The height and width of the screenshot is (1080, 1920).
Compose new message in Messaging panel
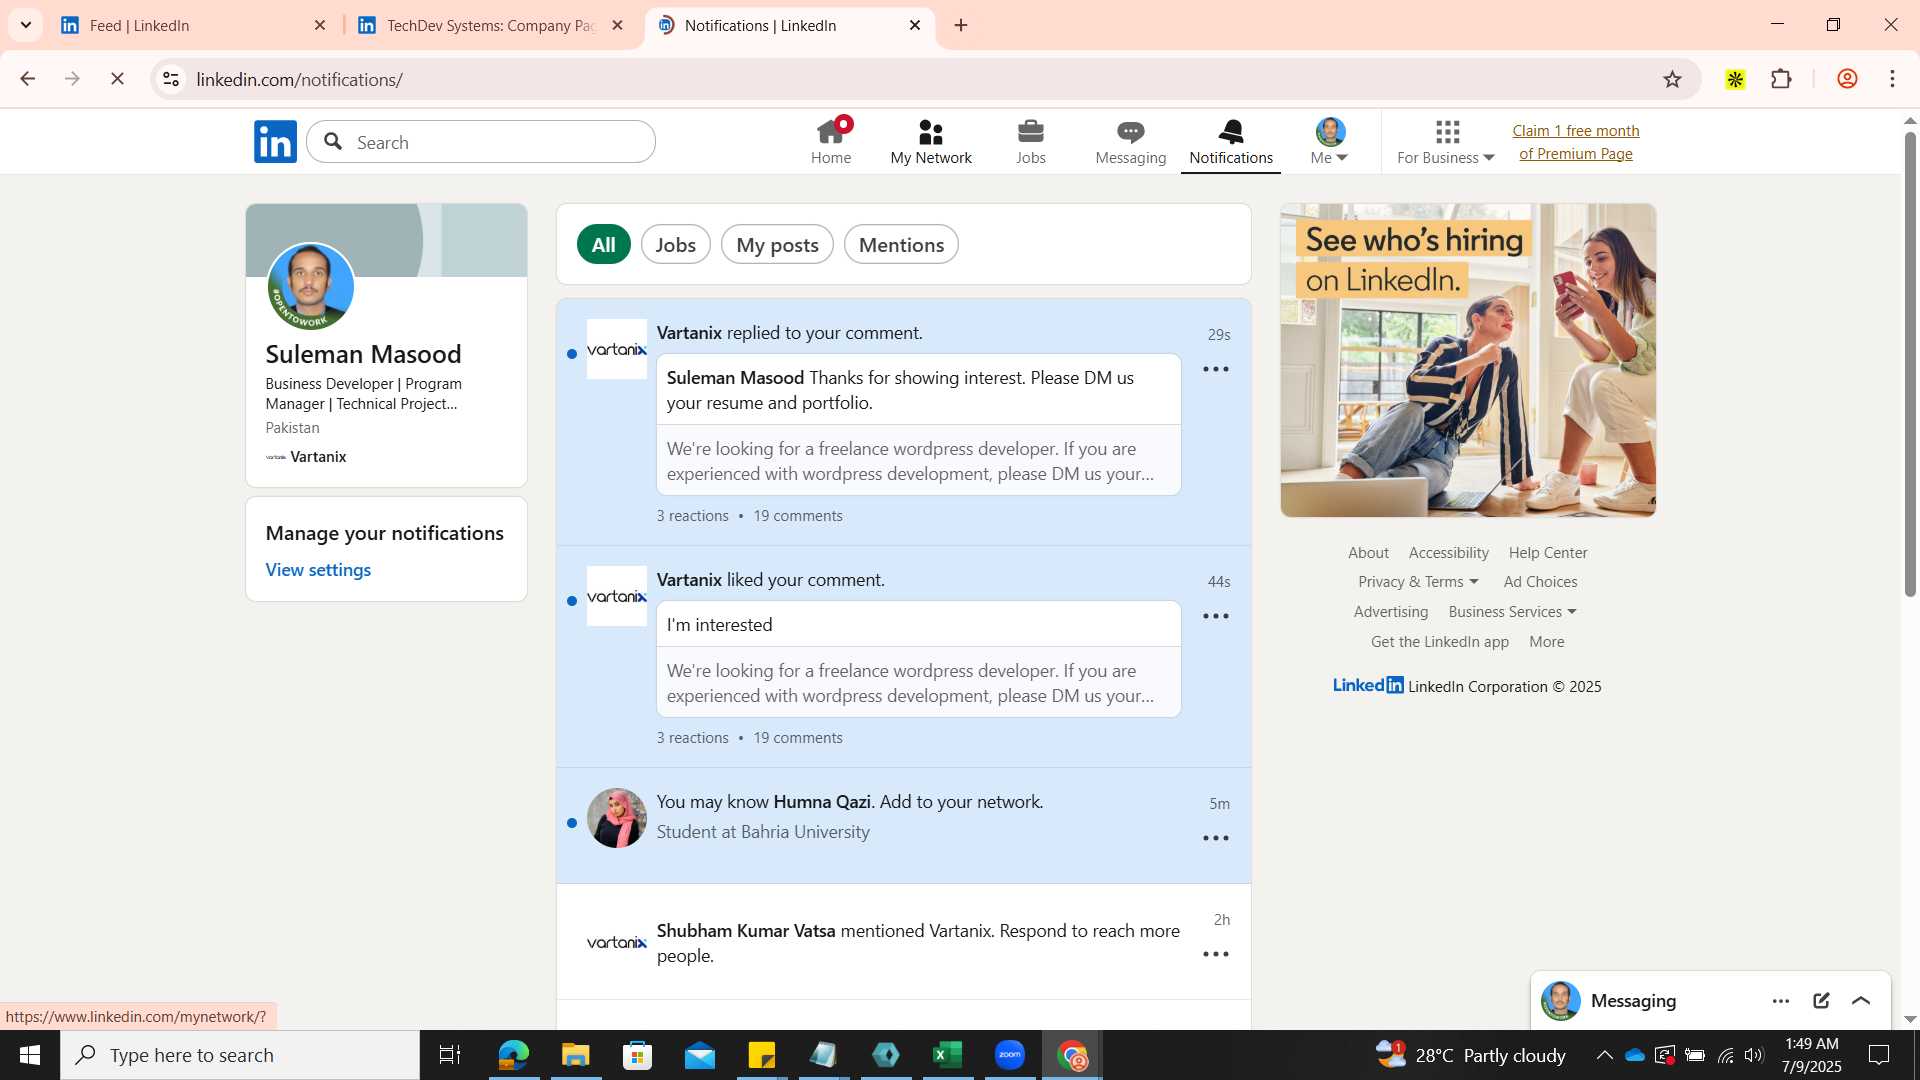coord(1821,1001)
